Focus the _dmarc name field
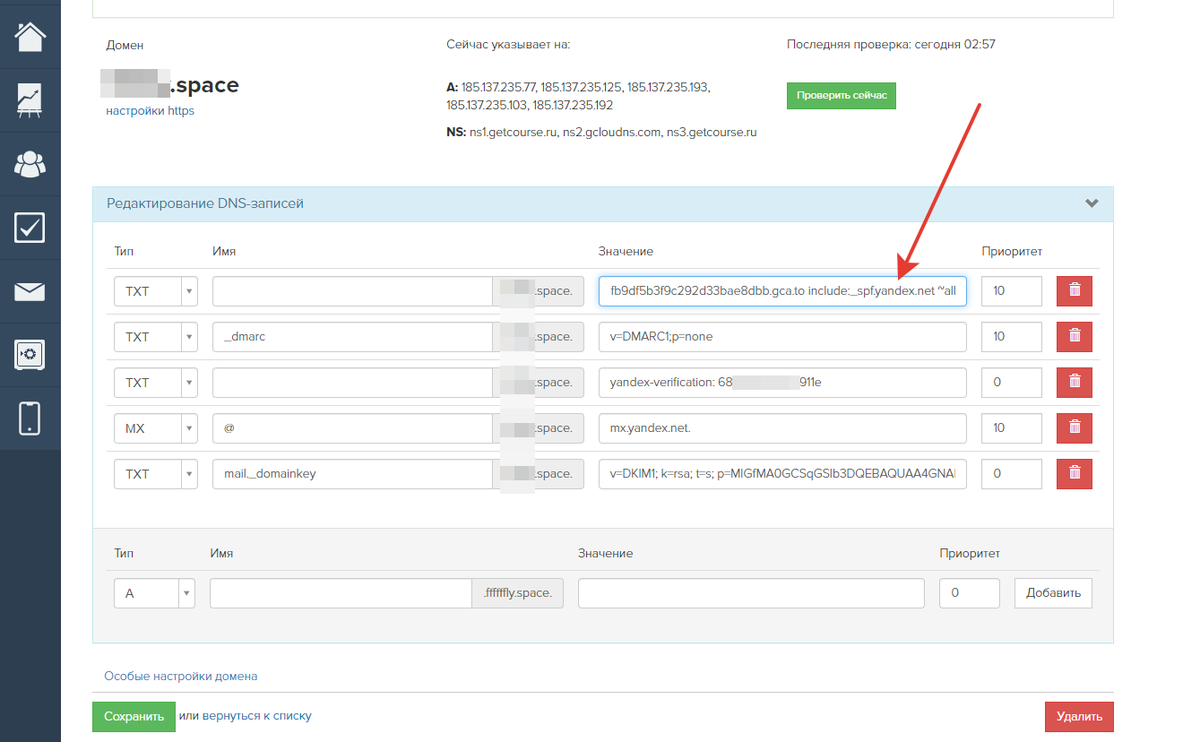 [x=352, y=337]
